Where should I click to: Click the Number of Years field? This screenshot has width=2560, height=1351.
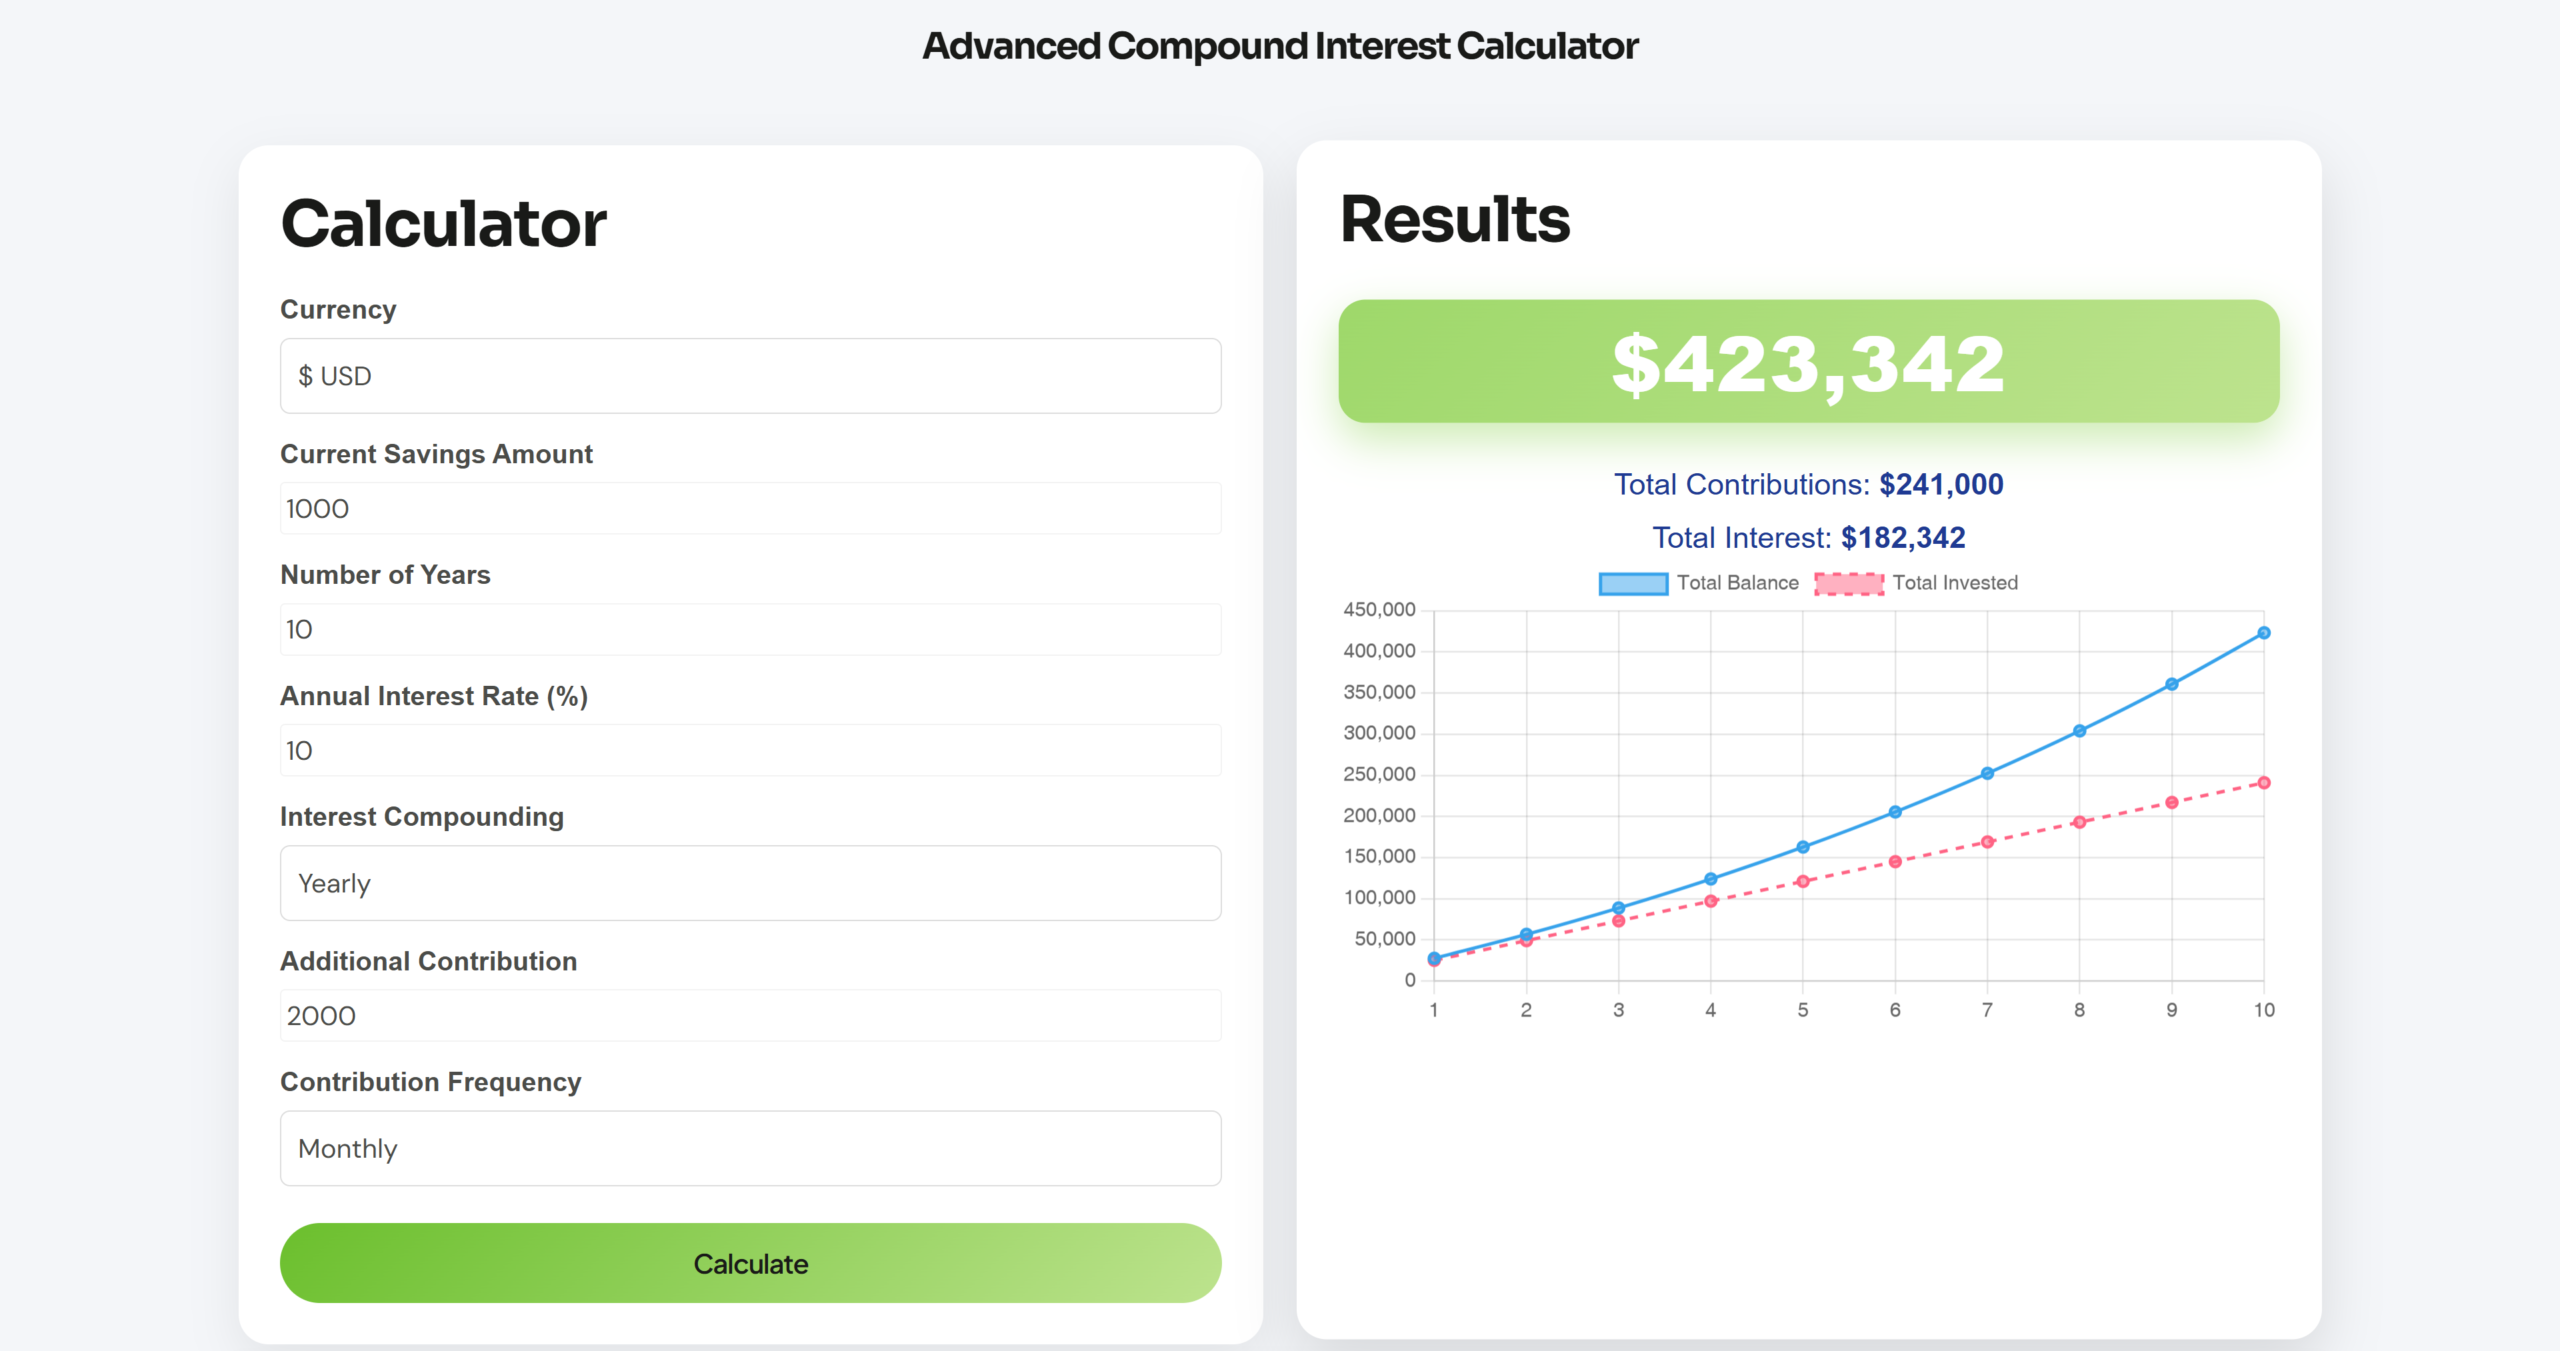pos(750,630)
